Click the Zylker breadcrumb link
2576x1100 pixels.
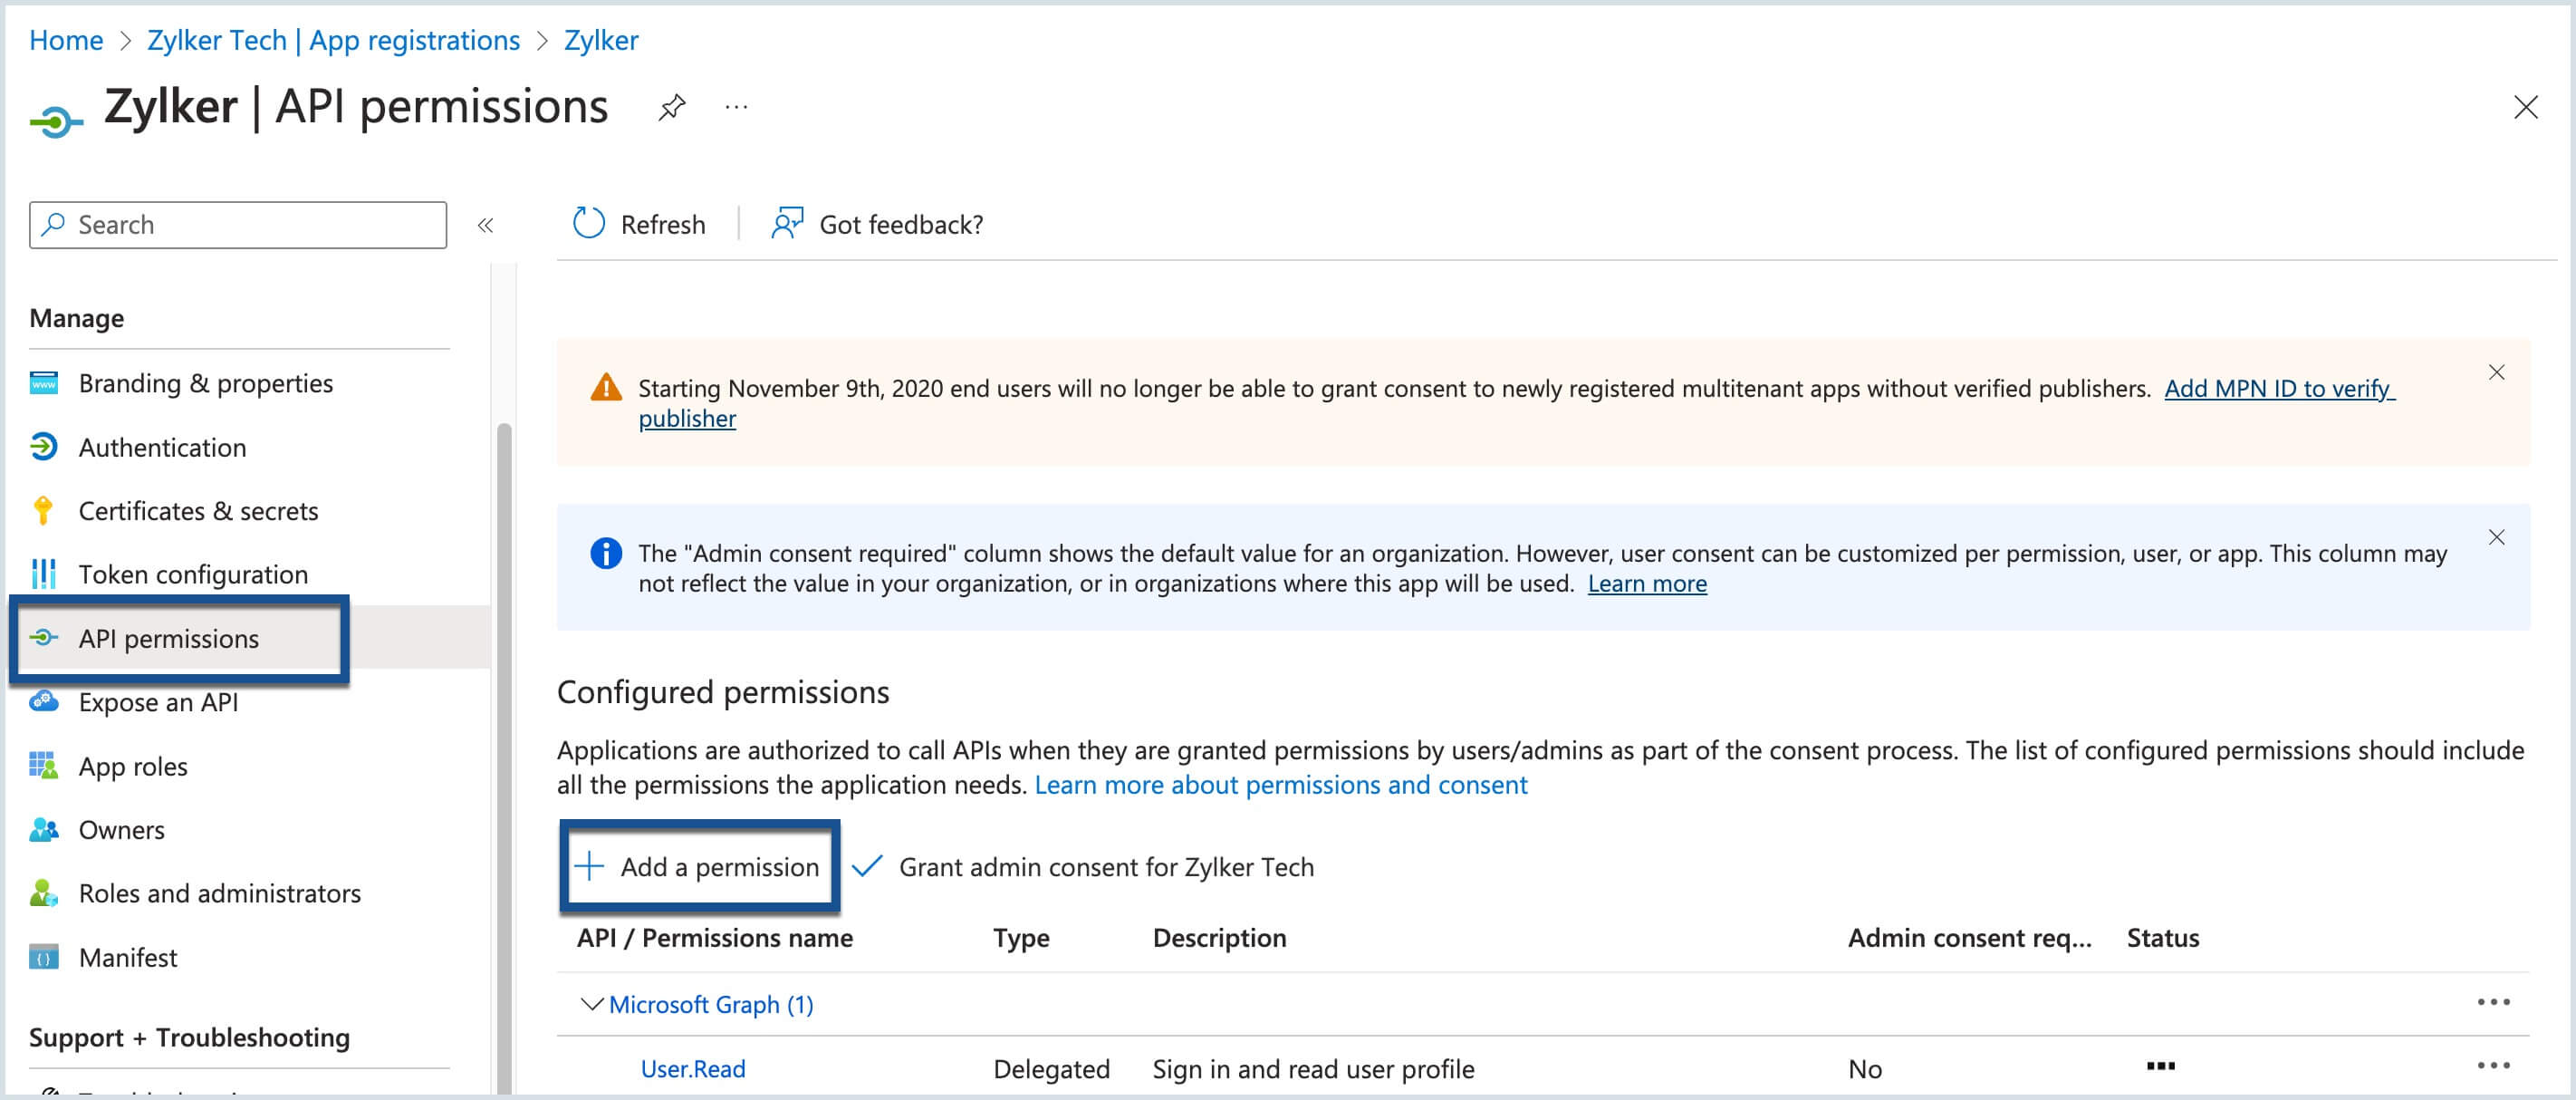coord(601,40)
